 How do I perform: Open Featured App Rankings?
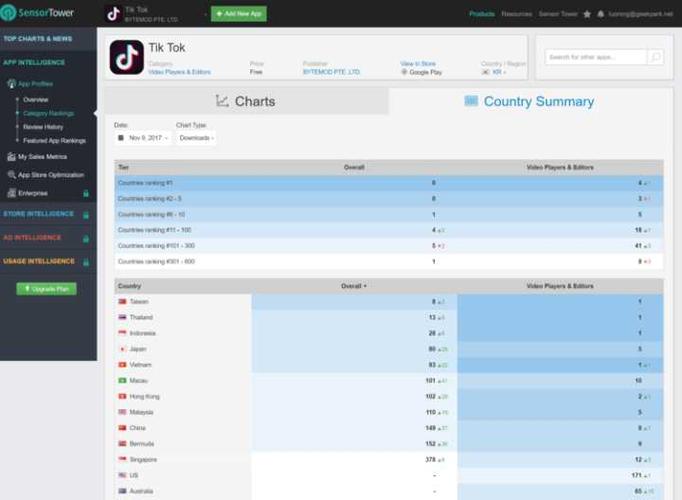(x=54, y=140)
